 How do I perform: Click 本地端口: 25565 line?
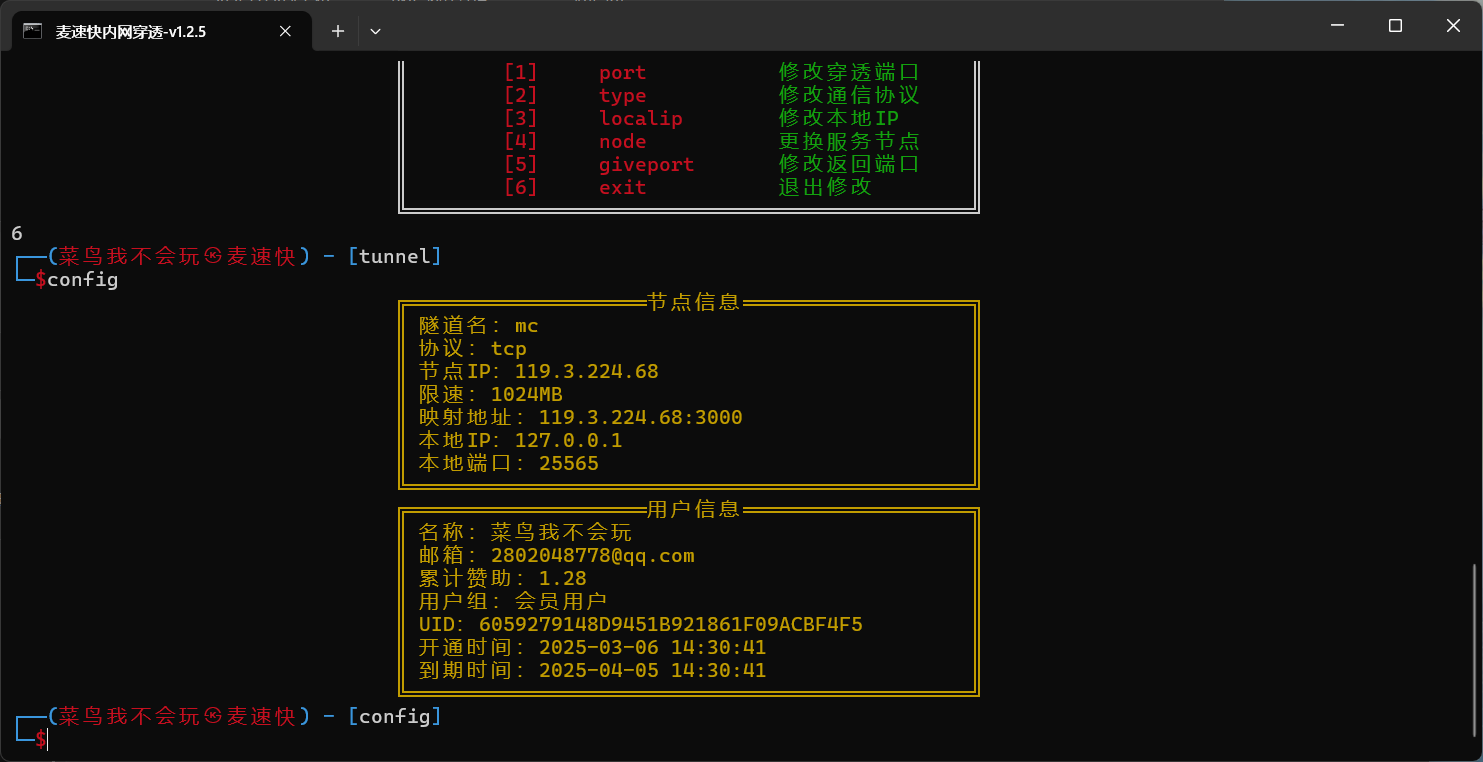(x=508, y=464)
